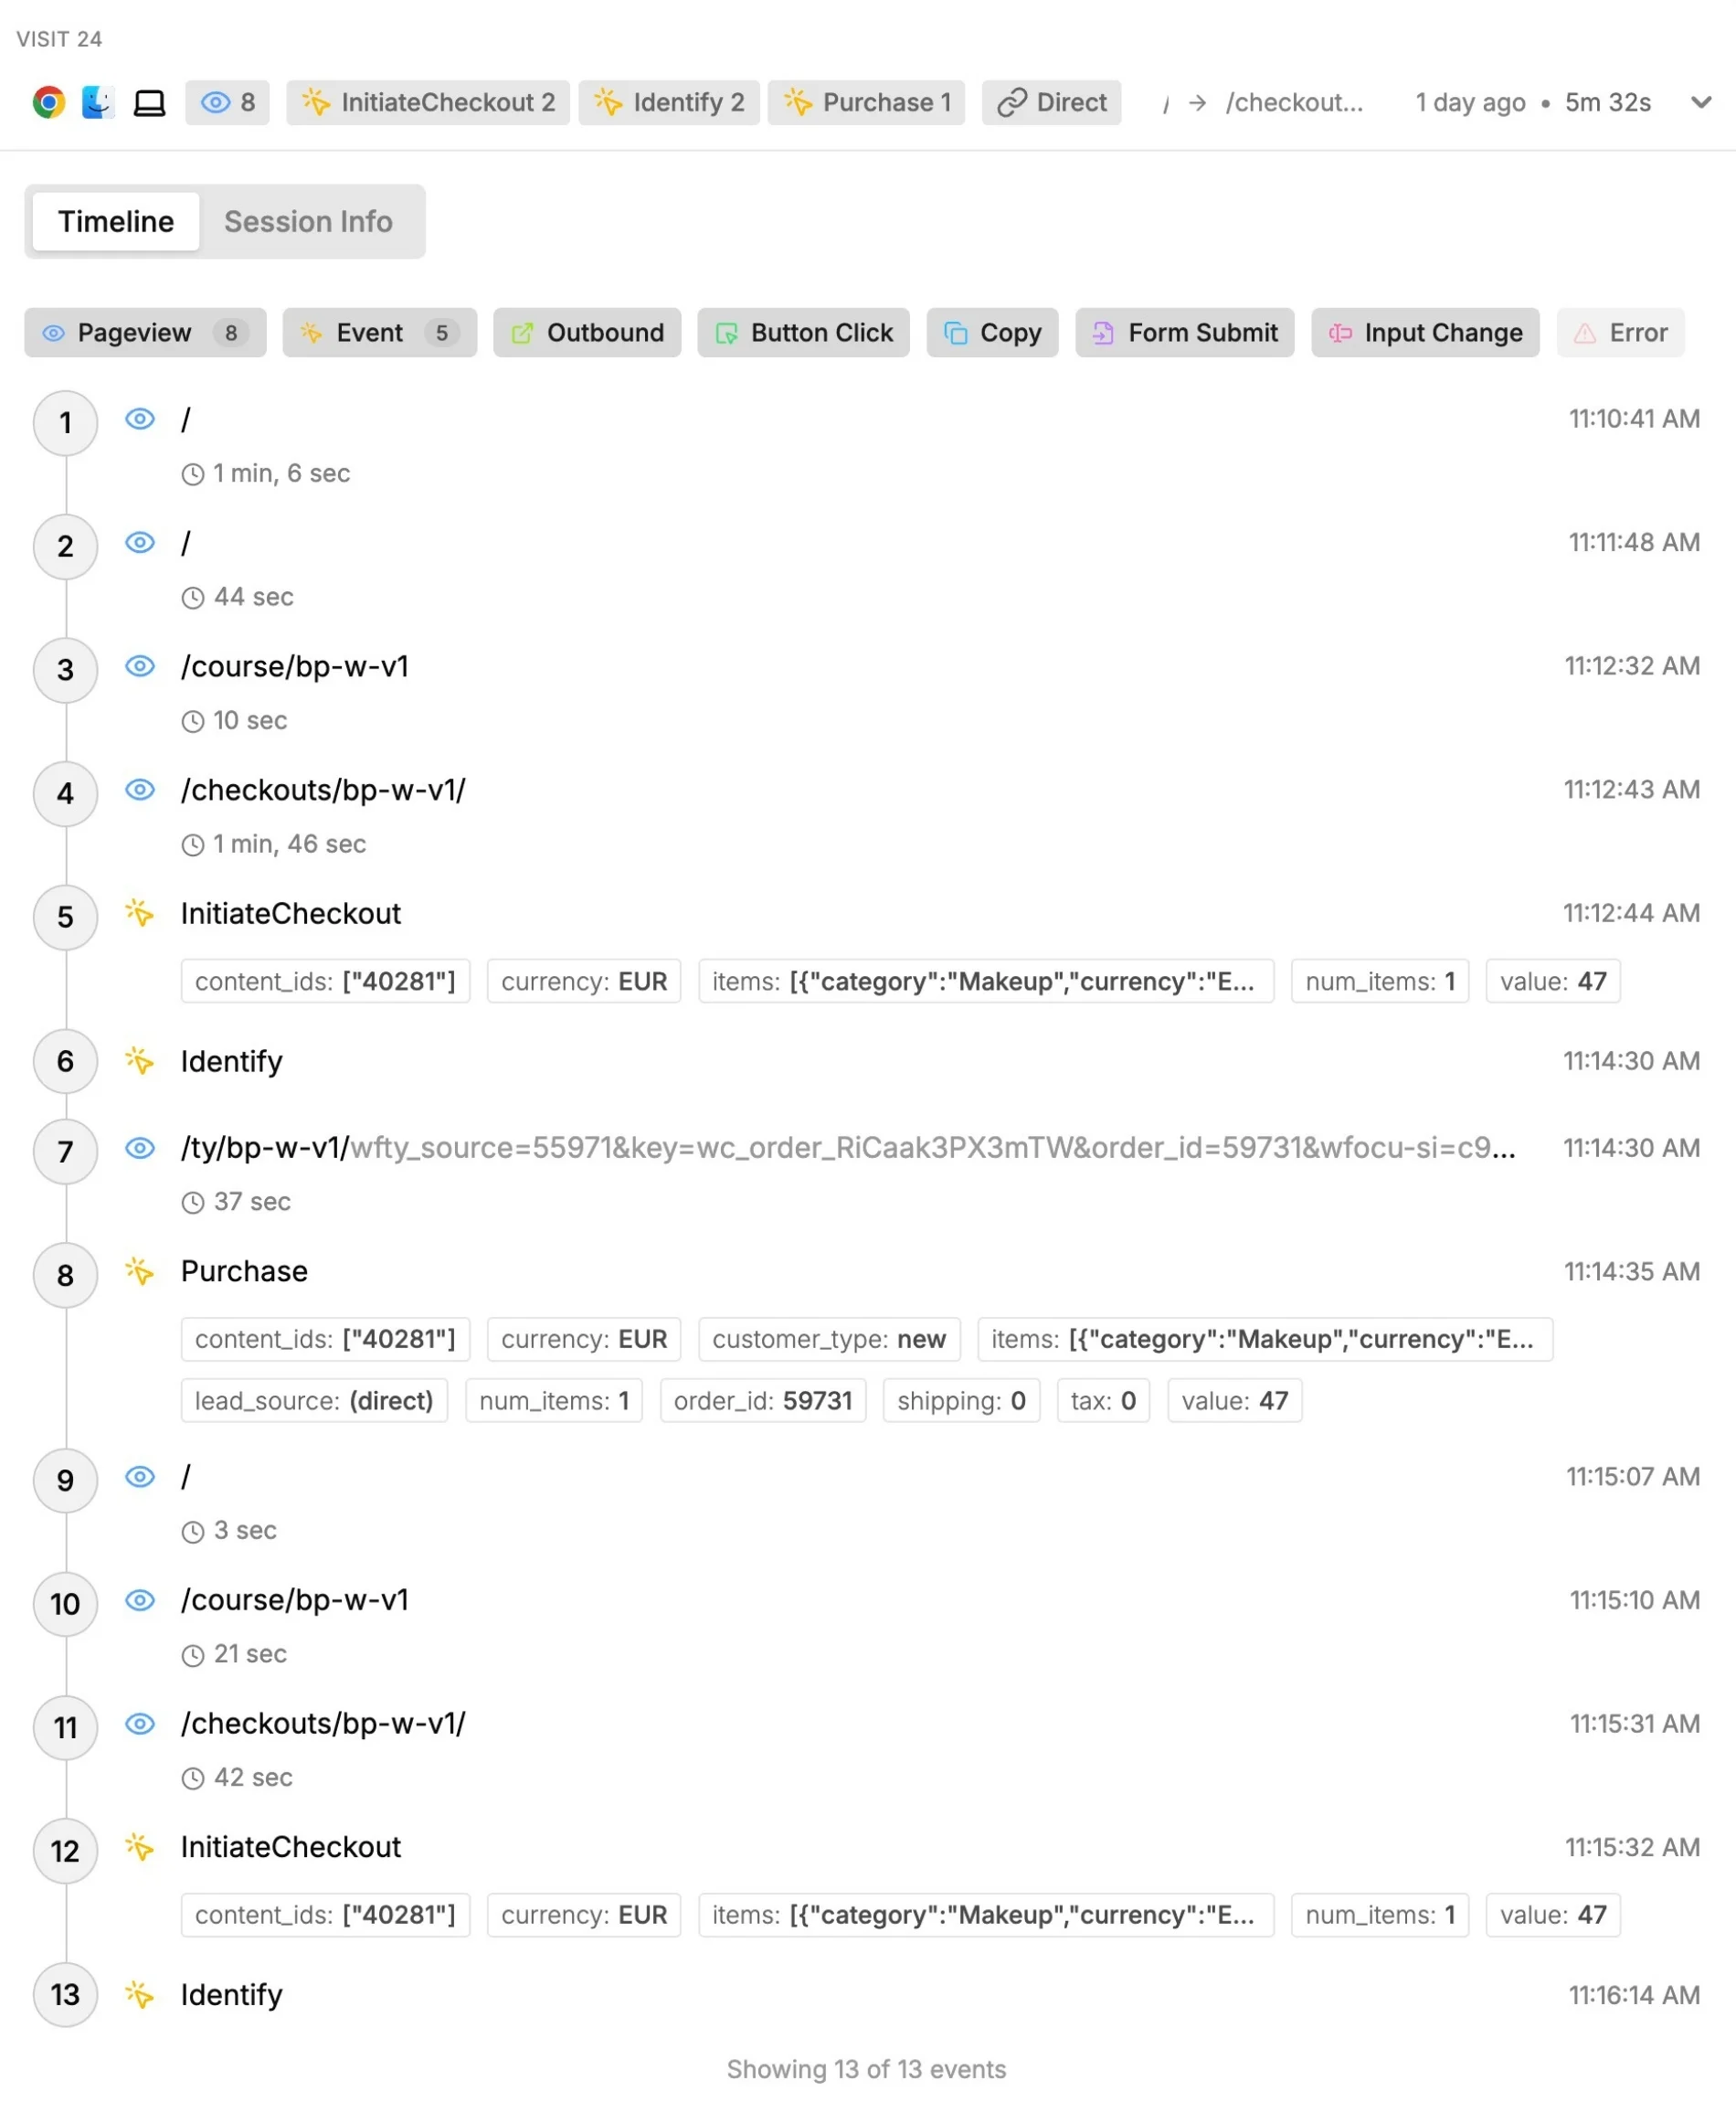This screenshot has width=1736, height=2102.
Task: Click the clock icon beside 37 sec
Action: [x=193, y=1202]
